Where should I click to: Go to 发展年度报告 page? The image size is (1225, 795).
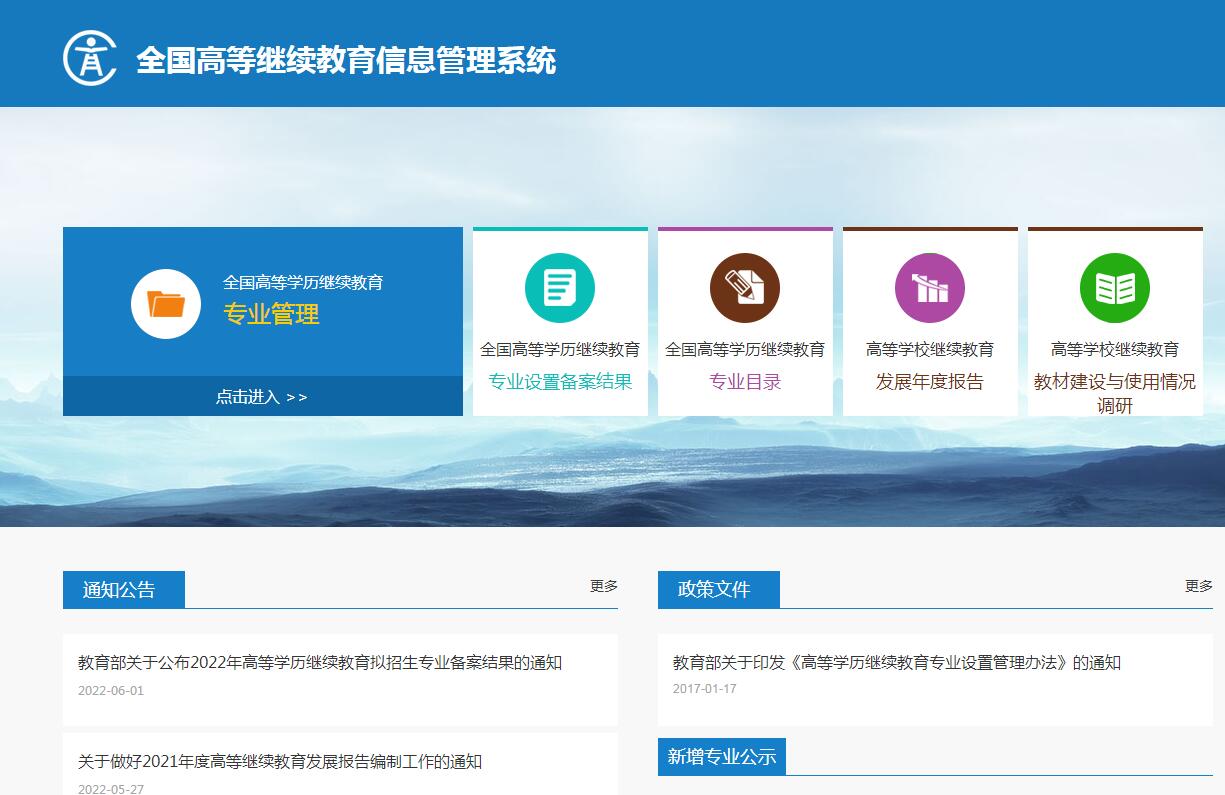930,382
